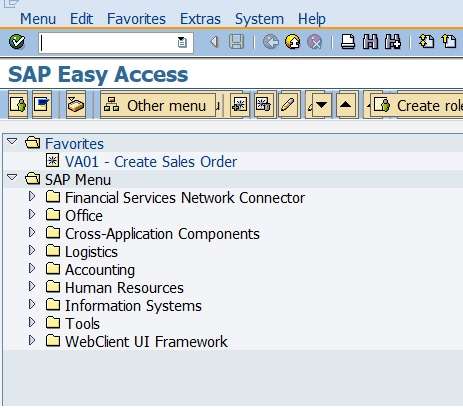Expand the Tools folder node
The height and width of the screenshot is (410, 463).
[x=32, y=322]
